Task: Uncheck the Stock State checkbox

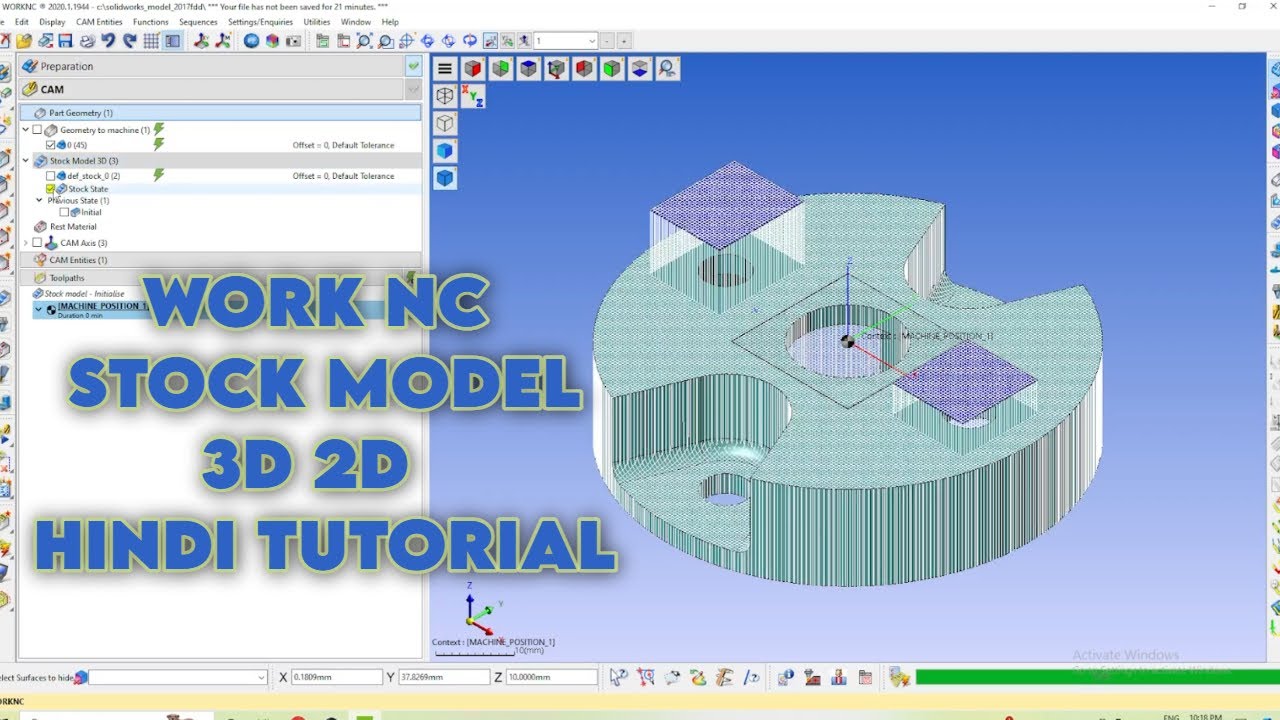Action: pyautogui.click(x=51, y=188)
